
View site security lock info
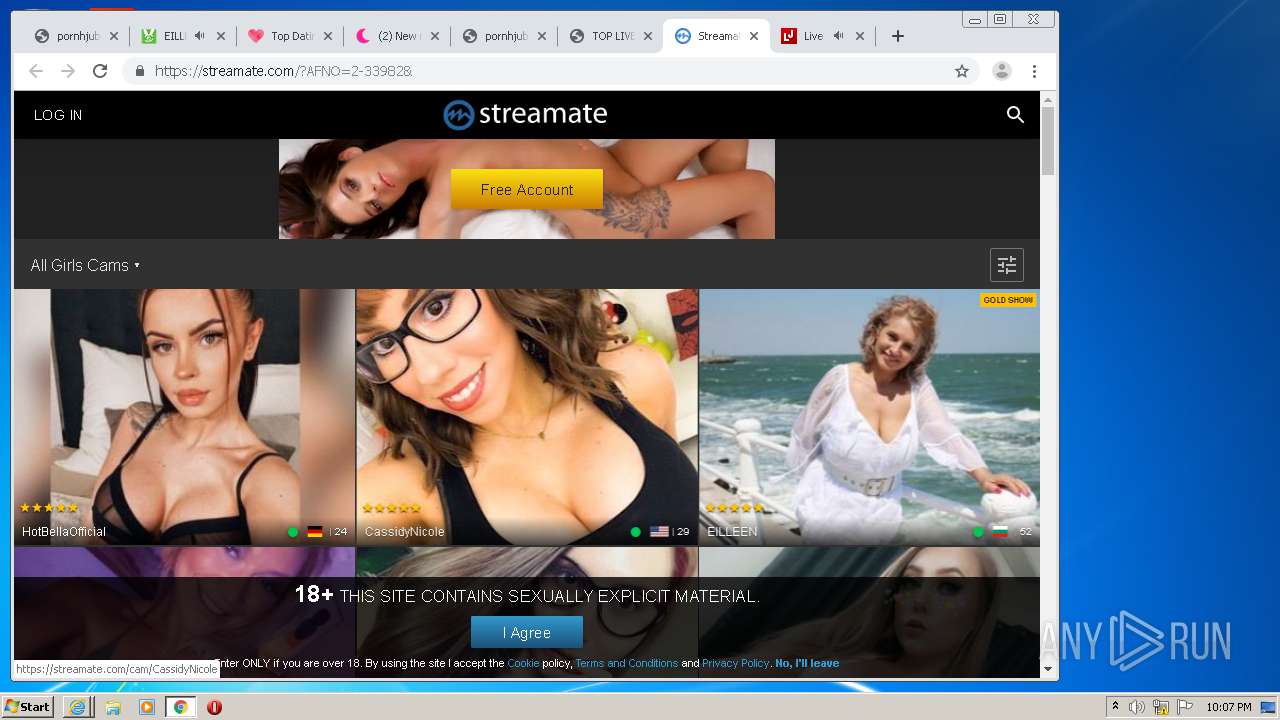pos(140,71)
